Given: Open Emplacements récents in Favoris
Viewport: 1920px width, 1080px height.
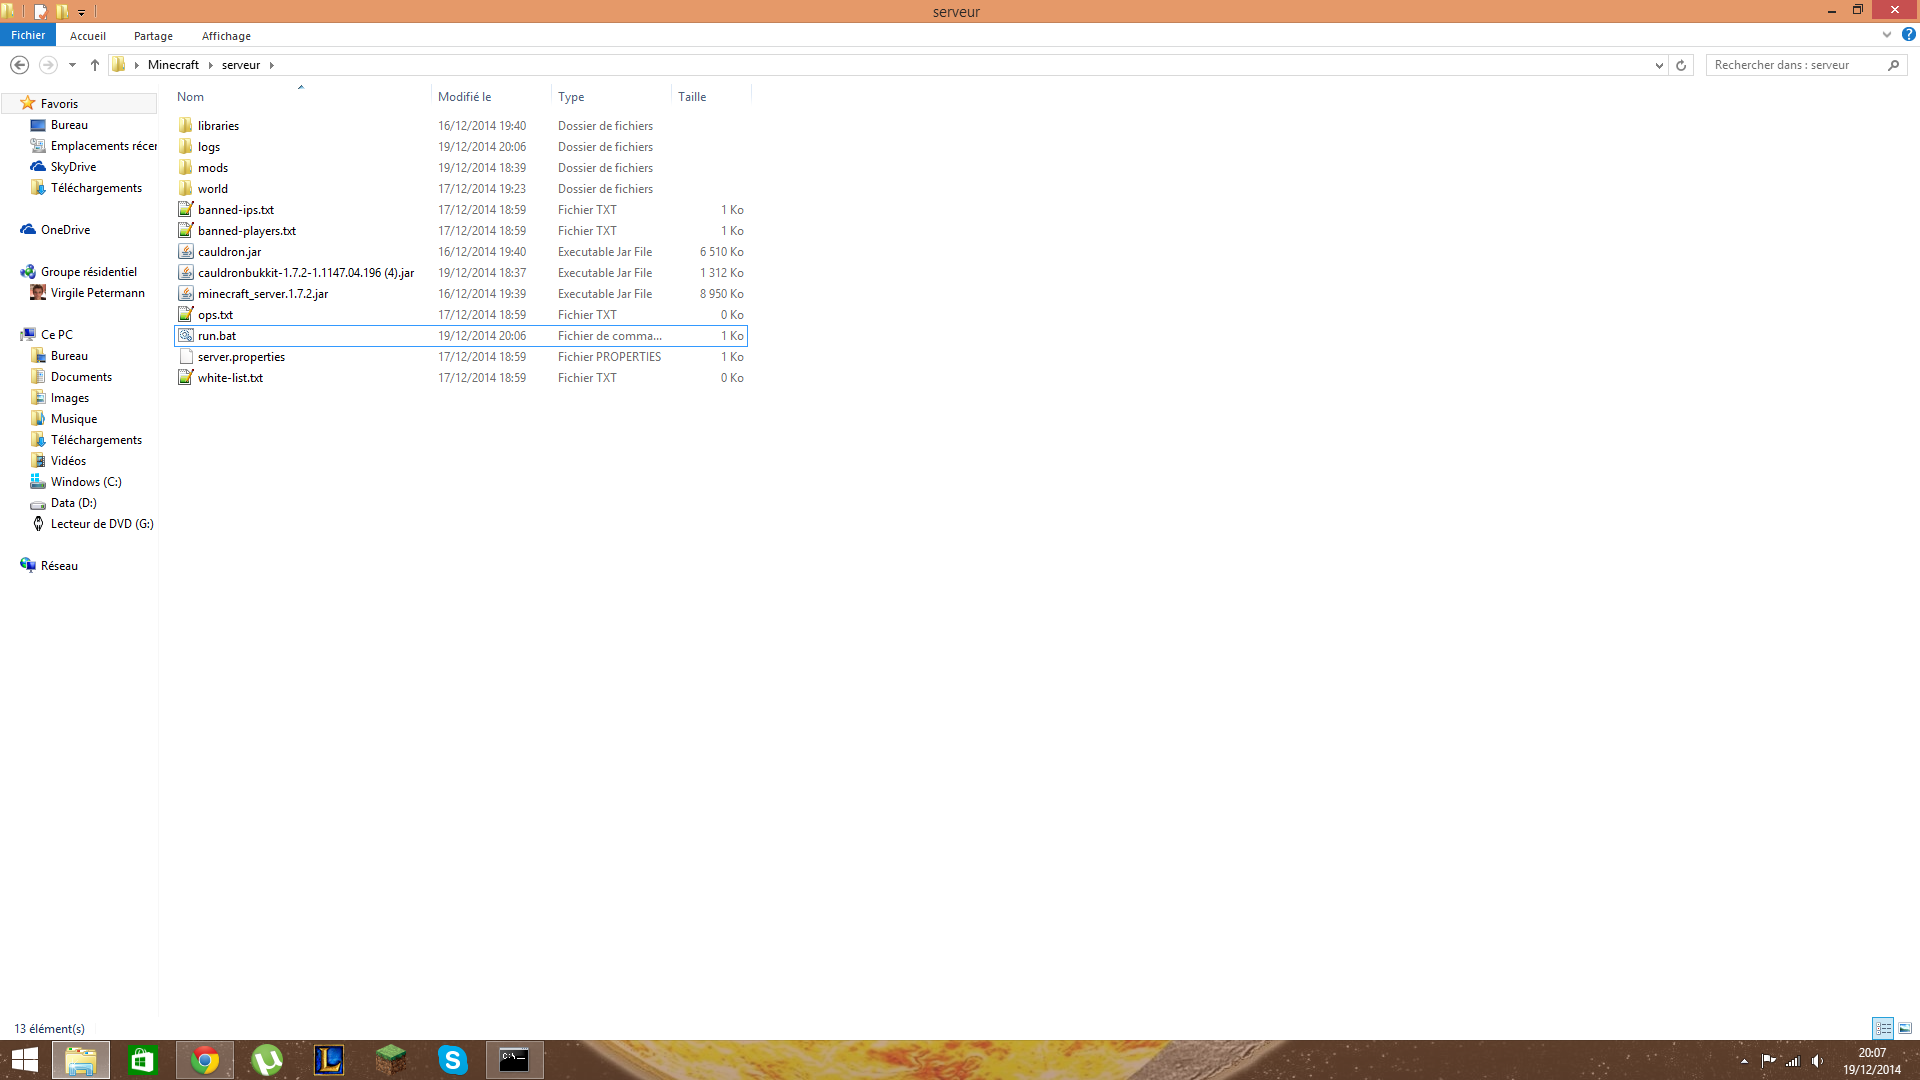Looking at the screenshot, I should pos(103,146).
